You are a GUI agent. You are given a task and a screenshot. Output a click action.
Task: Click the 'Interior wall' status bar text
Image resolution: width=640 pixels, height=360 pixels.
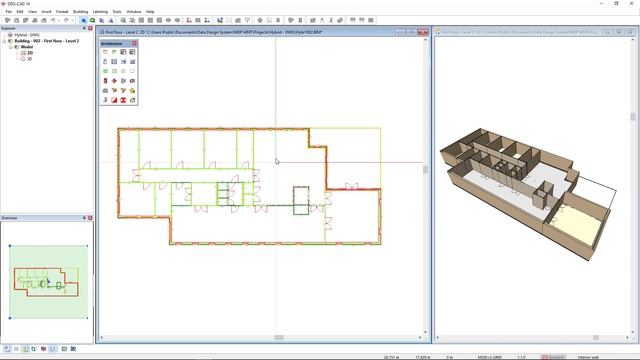coord(588,357)
